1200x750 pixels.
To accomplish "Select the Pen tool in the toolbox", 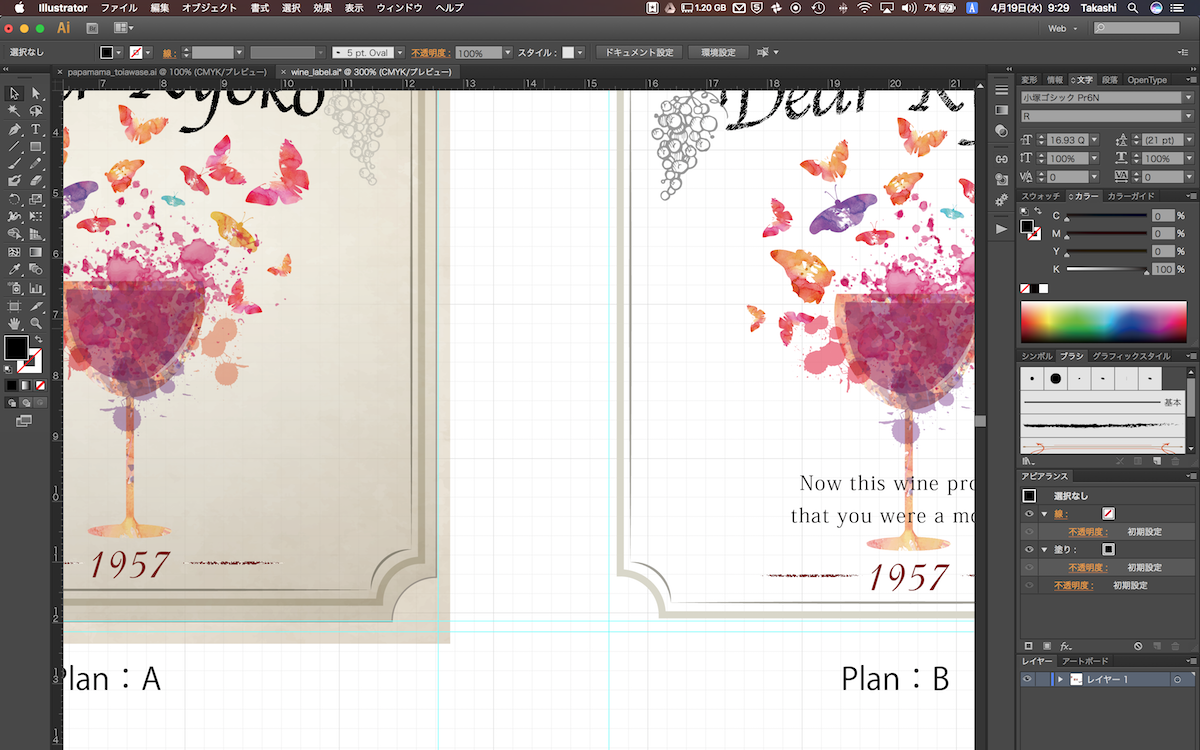I will [14, 129].
